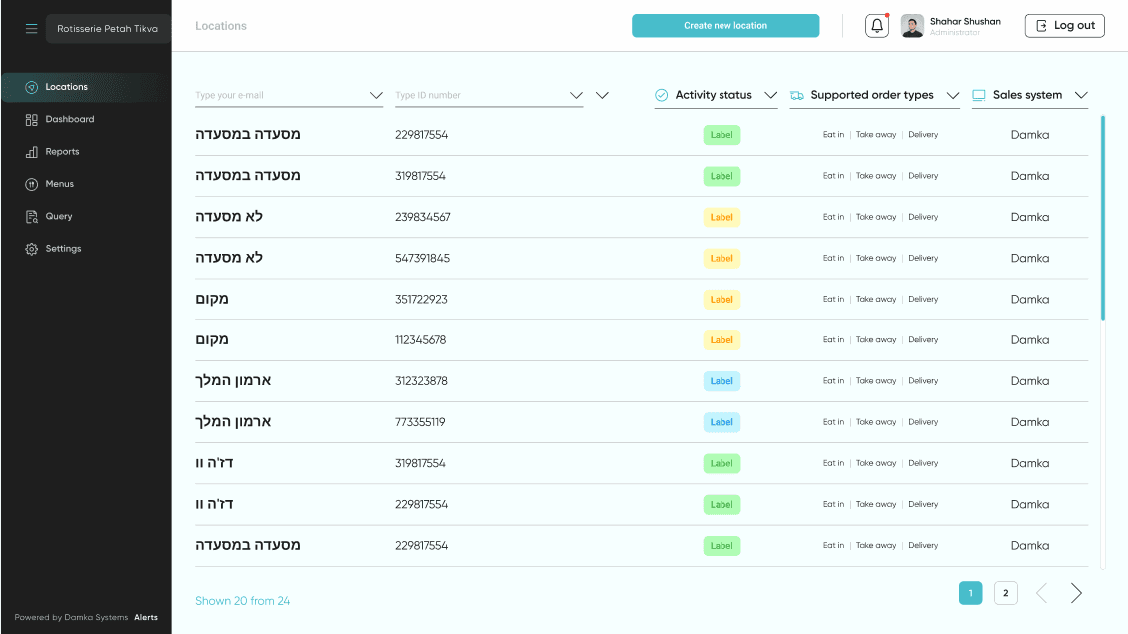Viewport: 1128px width, 634px height.
Task: Click the Query document icon
Action: [31, 217]
